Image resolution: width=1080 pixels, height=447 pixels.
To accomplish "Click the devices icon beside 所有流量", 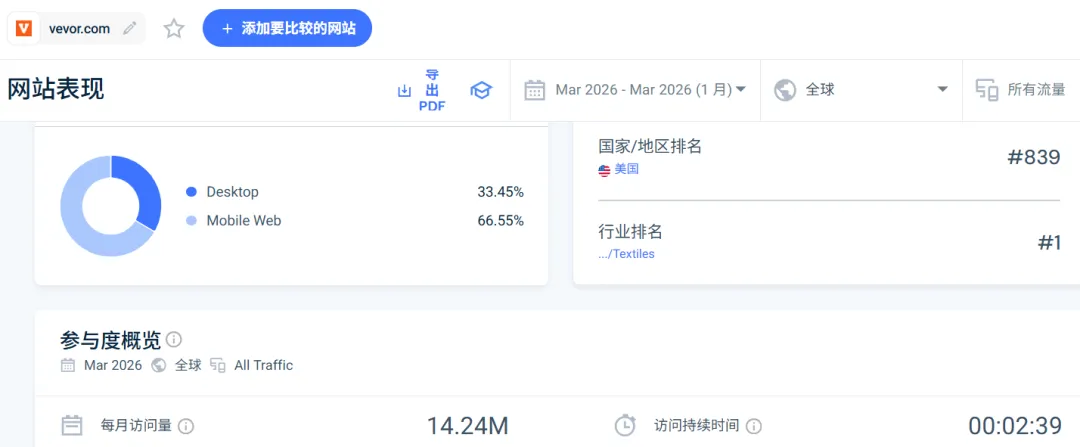I will [x=987, y=90].
